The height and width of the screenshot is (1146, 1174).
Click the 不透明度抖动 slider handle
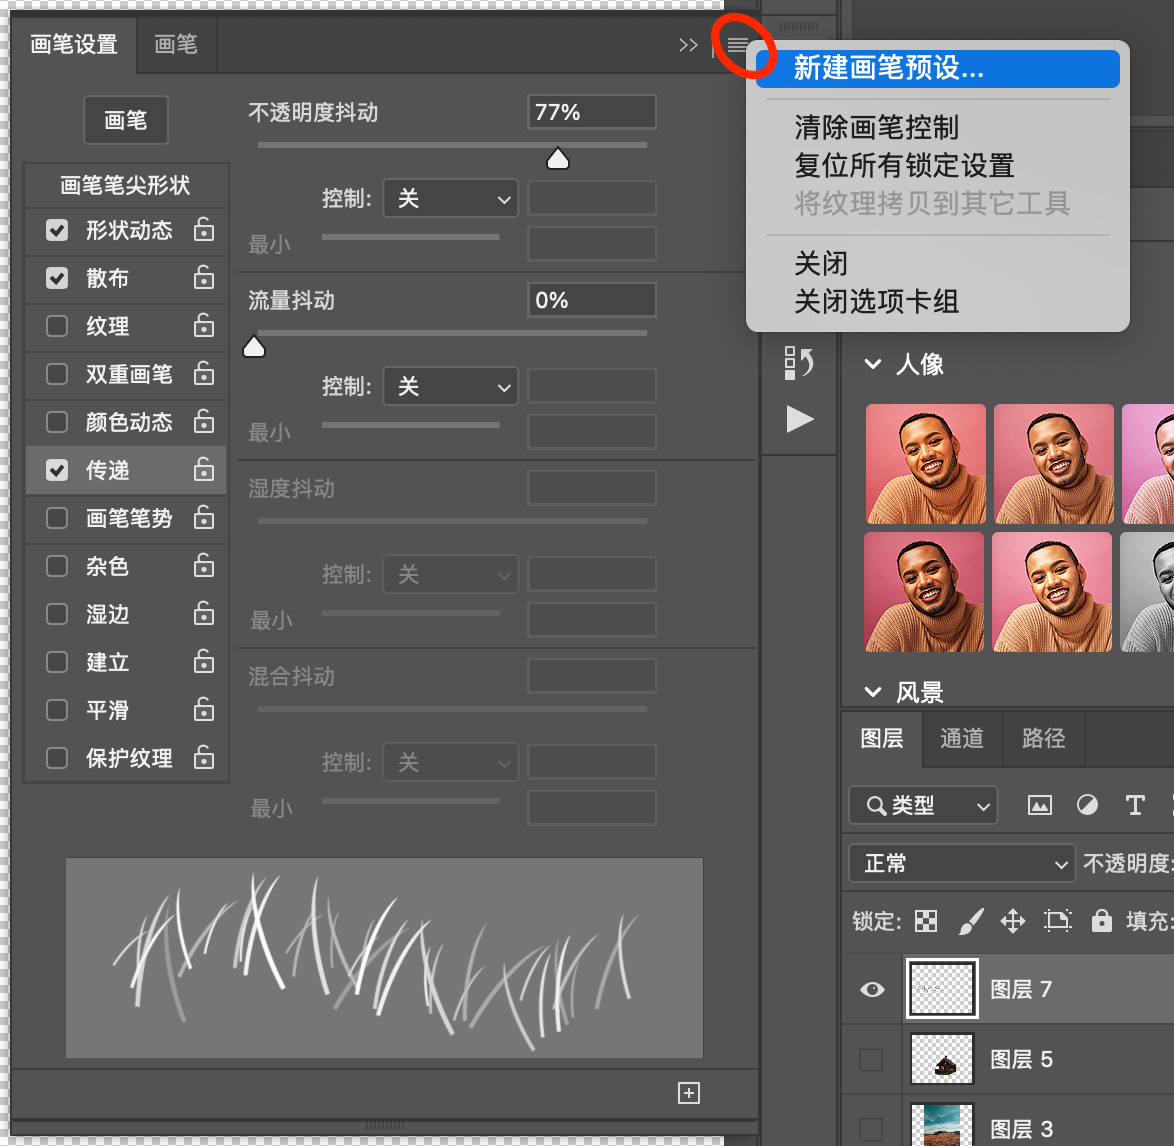coord(558,159)
